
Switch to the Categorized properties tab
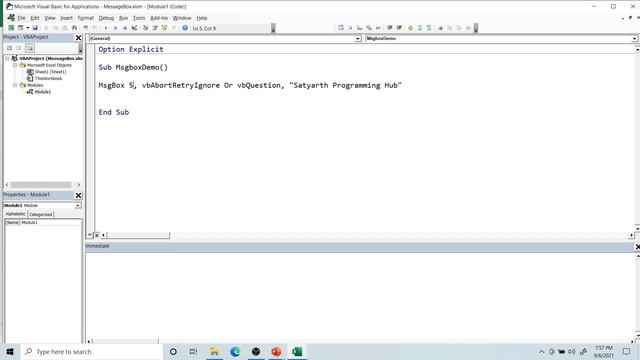pyautogui.click(x=40, y=214)
